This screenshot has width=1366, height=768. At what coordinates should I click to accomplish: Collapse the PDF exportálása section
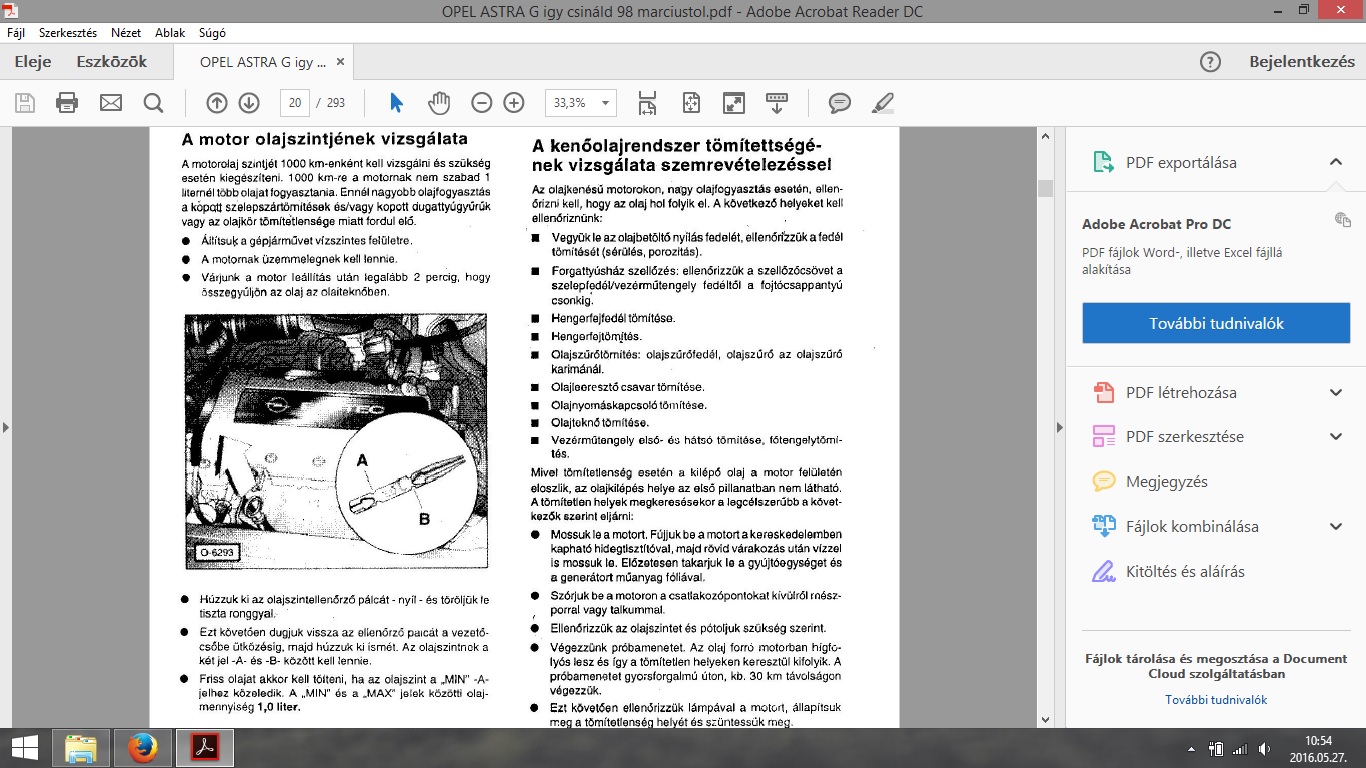1335,162
